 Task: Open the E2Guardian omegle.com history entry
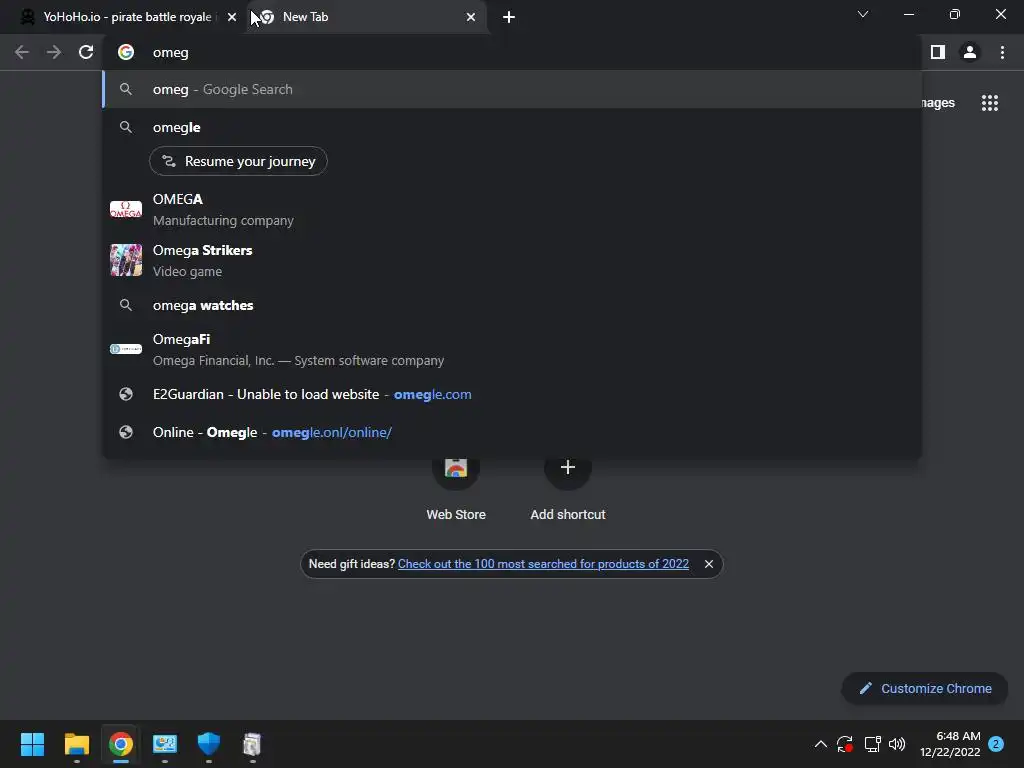point(512,394)
